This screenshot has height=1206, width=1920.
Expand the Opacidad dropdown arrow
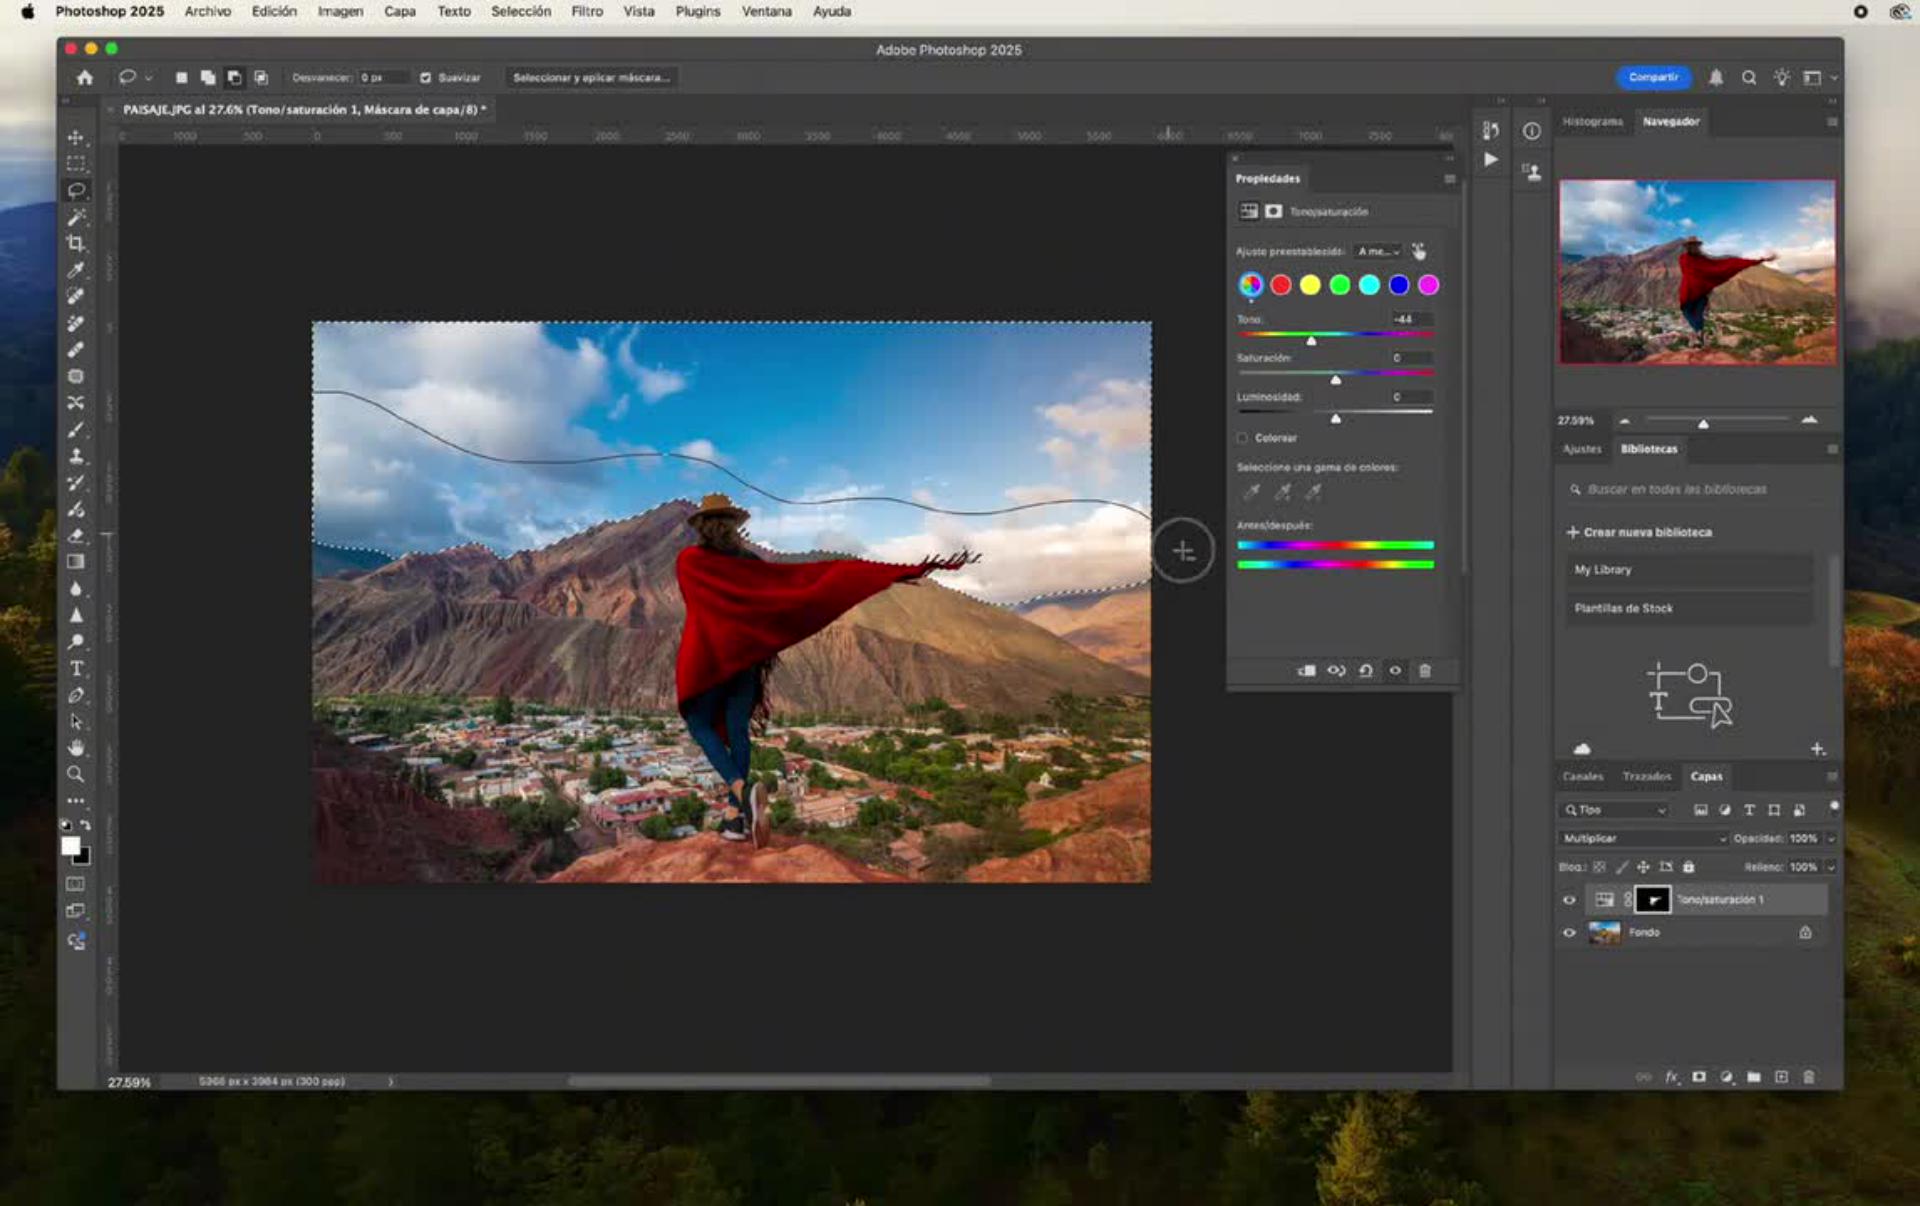click(x=1832, y=838)
